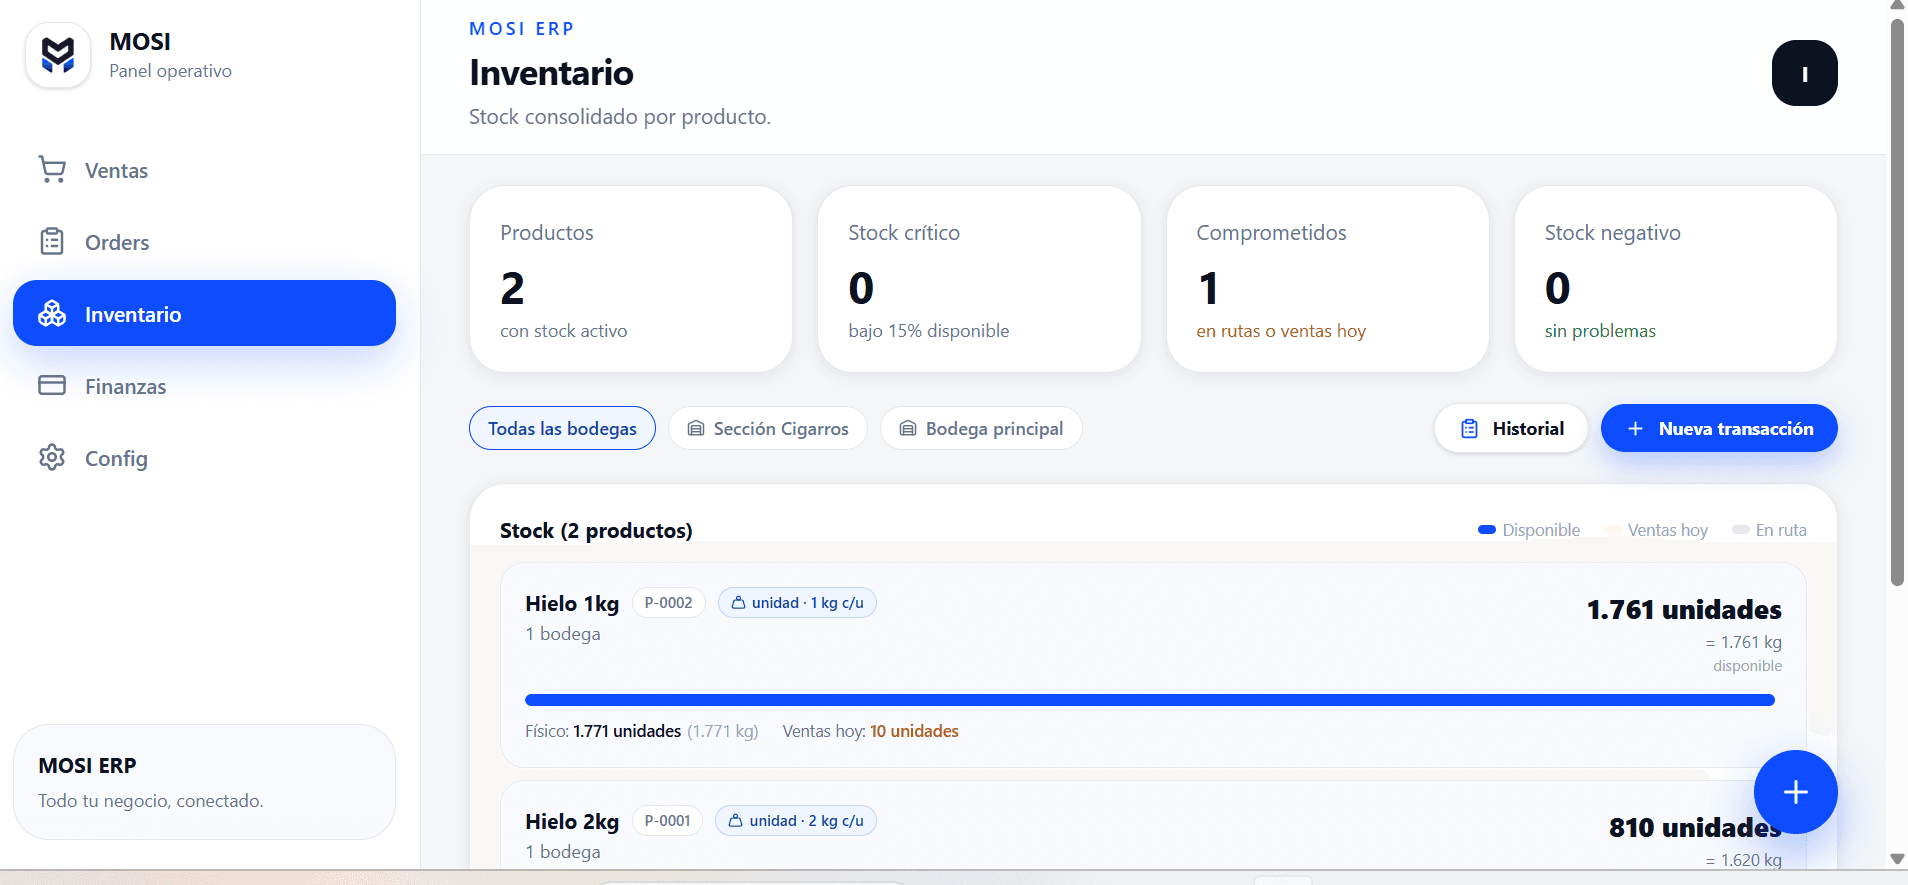Viewport: 1908px width, 885px height.
Task: Click the unidad · 1 kg c/u badge
Action: point(797,603)
